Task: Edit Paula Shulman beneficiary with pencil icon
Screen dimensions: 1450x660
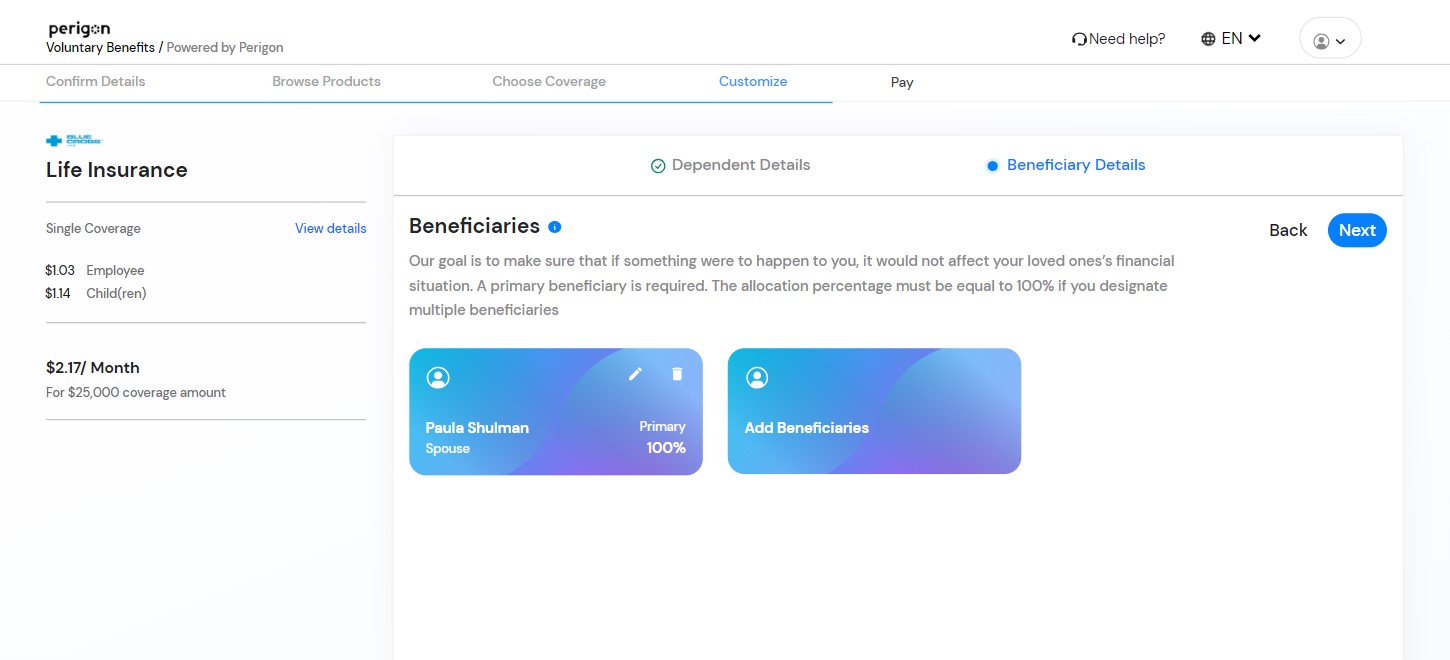Action: click(635, 374)
